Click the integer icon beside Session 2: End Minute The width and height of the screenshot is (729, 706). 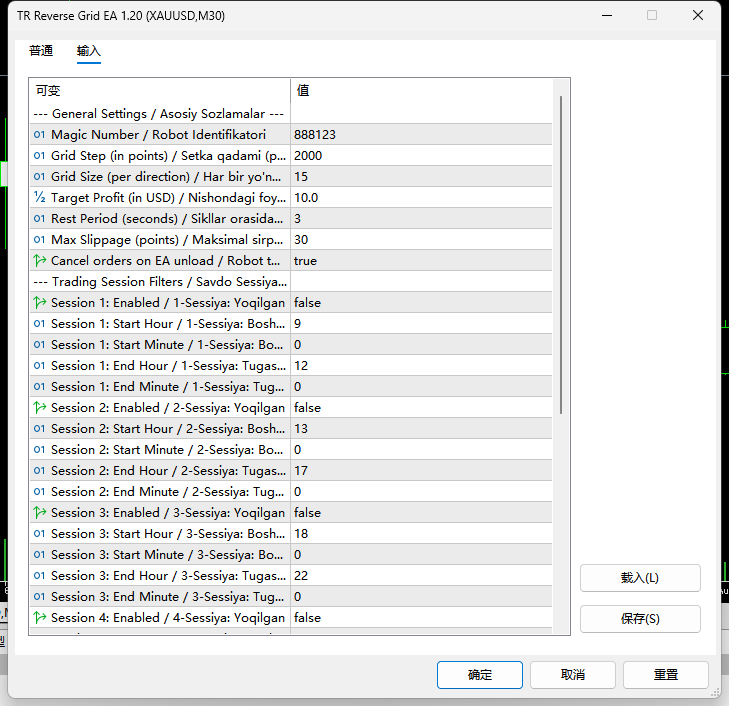[x=40, y=492]
